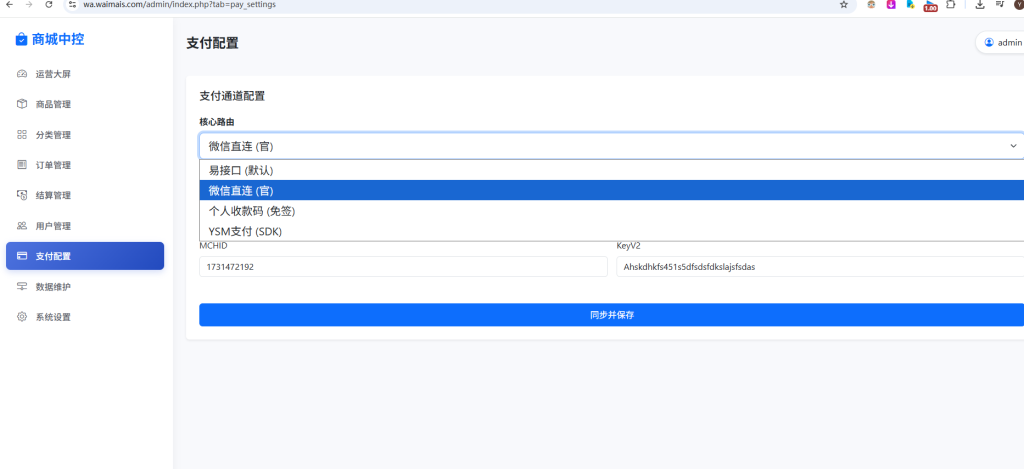This screenshot has height=469, width=1024.
Task: Click the KeyV2 input field
Action: [819, 267]
